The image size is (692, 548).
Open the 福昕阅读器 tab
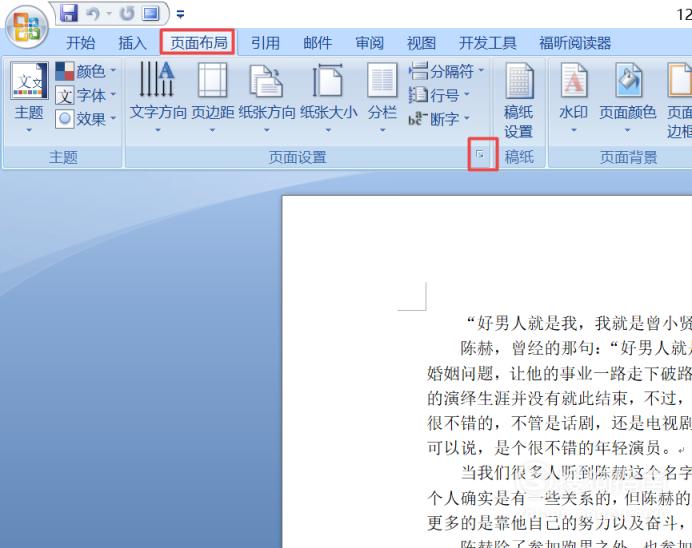pyautogui.click(x=575, y=43)
